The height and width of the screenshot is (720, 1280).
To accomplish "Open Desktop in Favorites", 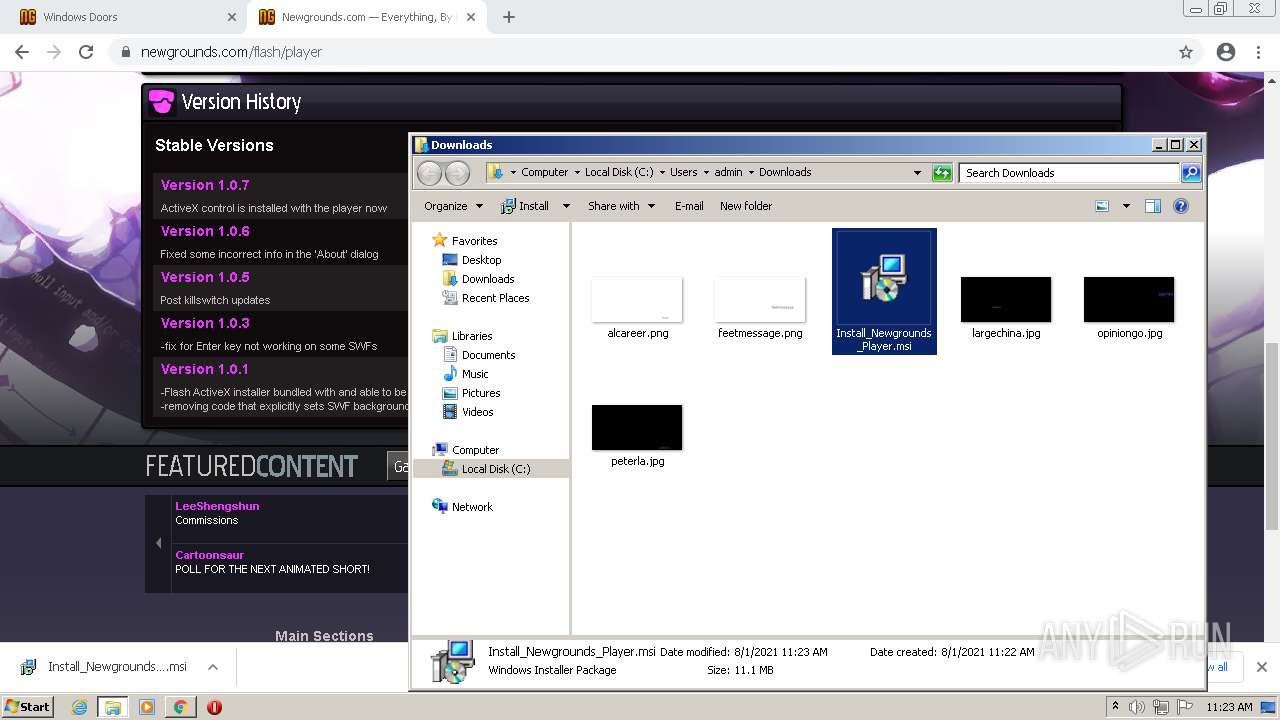I will [481, 260].
